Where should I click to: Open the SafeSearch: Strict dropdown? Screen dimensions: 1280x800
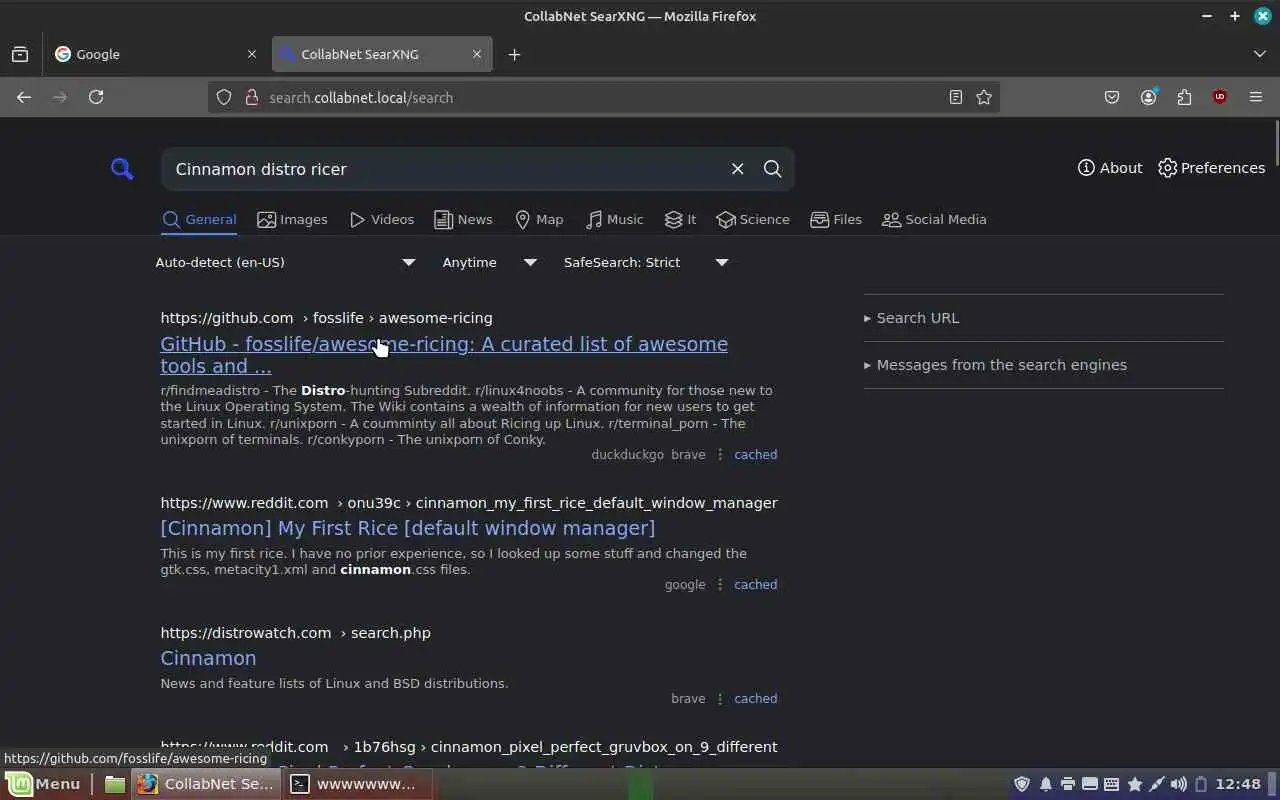646,262
